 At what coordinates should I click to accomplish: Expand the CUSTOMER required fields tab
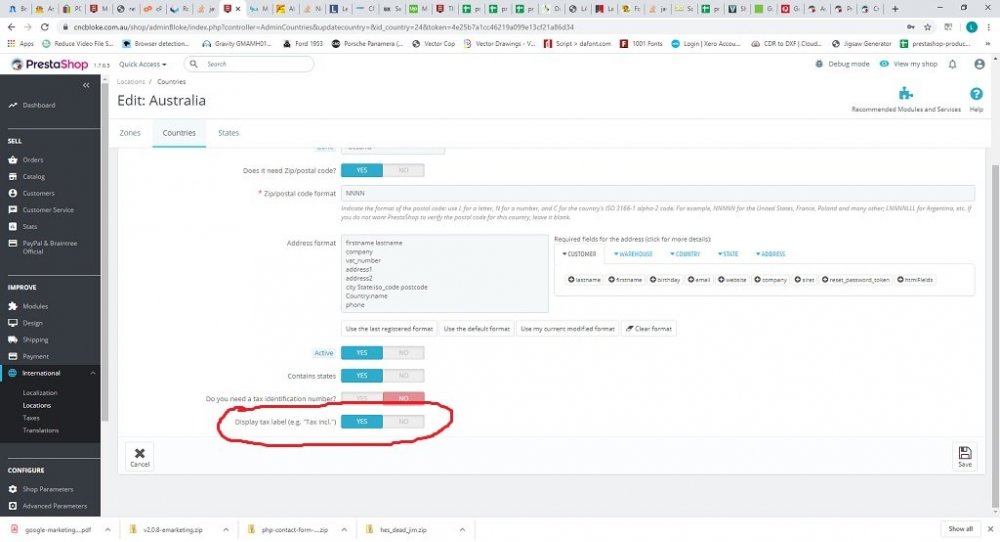578,254
